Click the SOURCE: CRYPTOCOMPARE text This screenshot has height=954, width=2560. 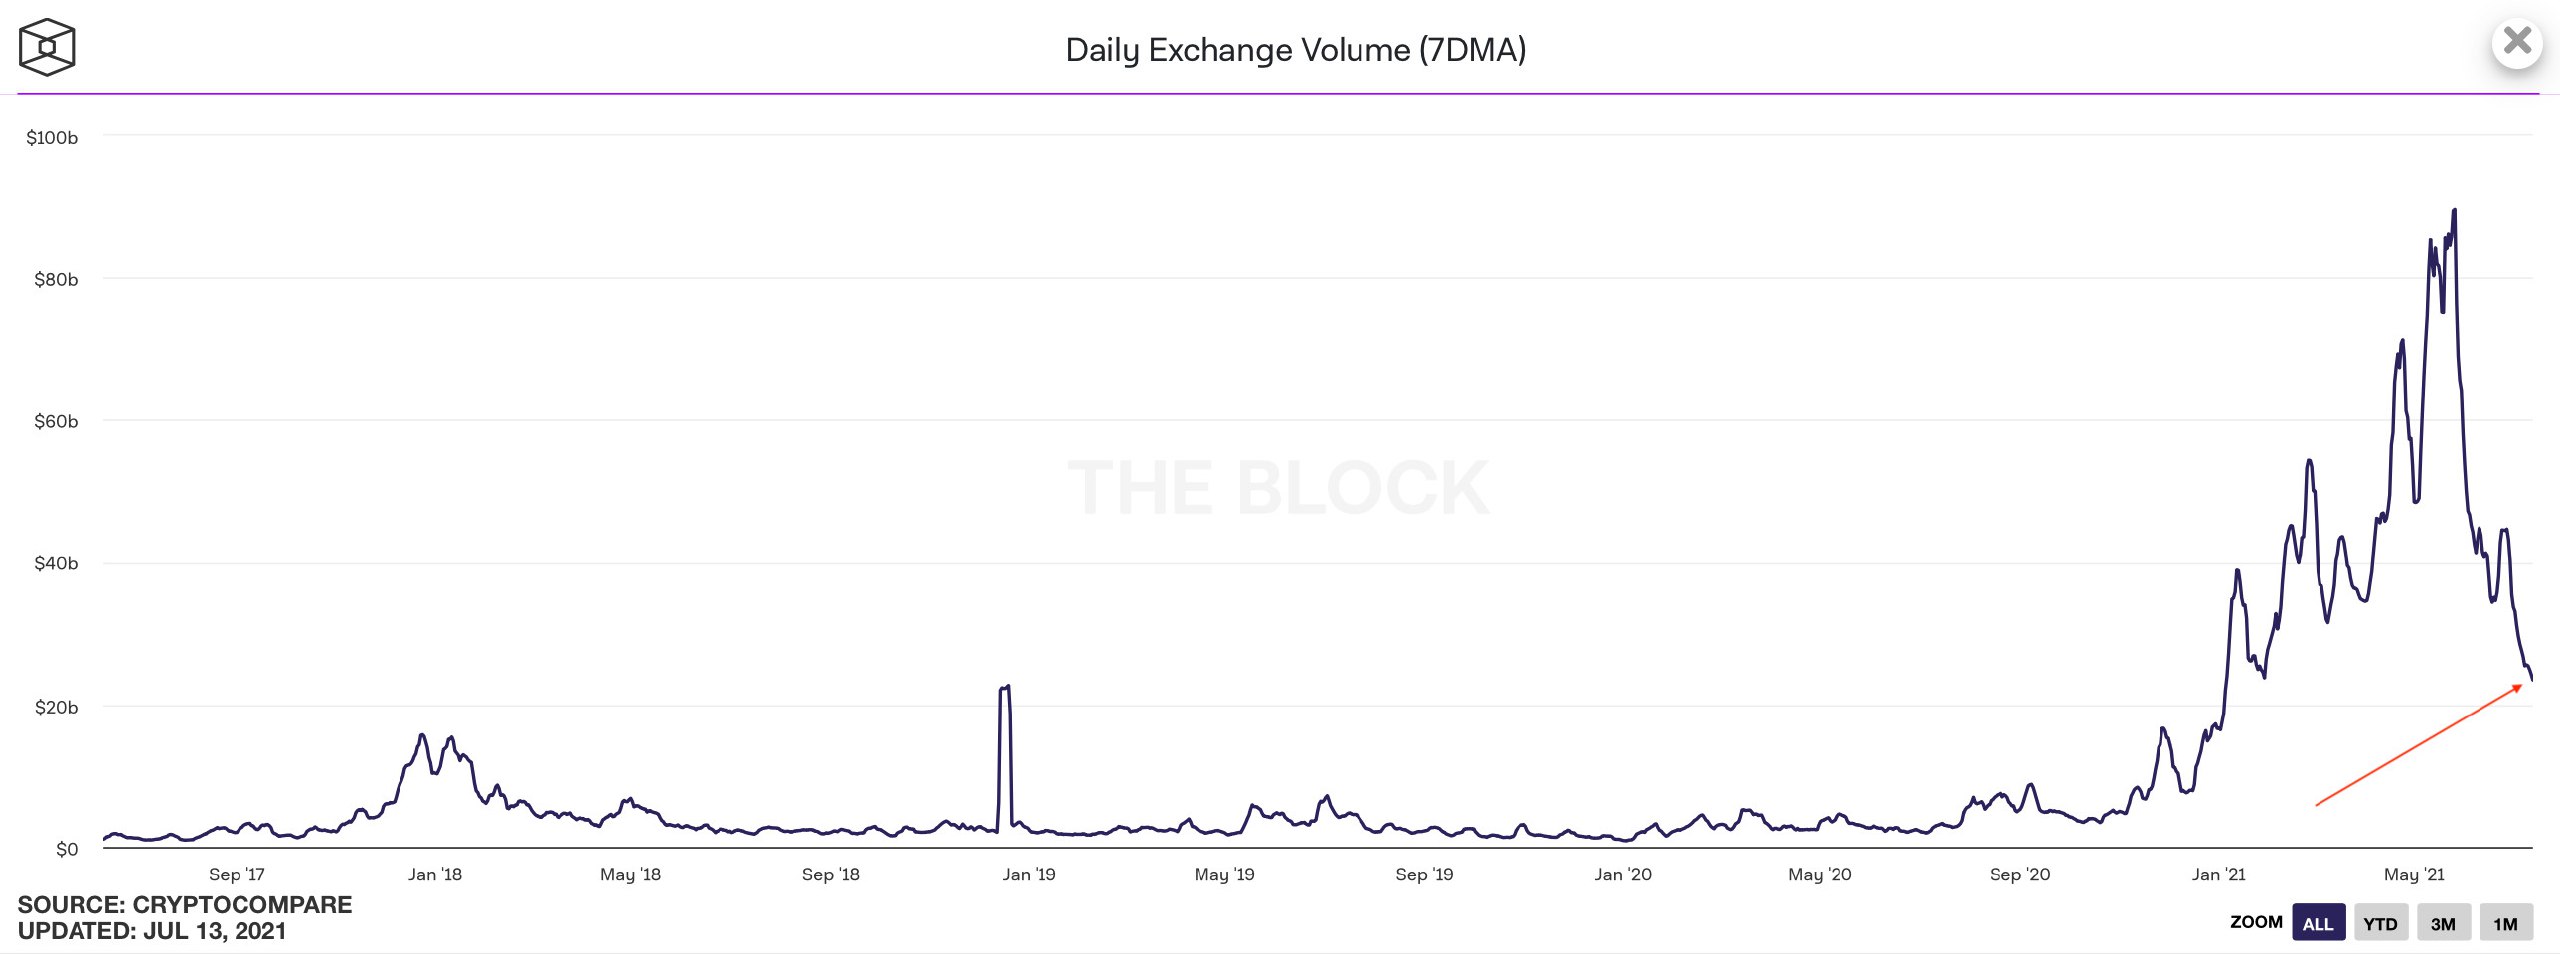click(185, 905)
